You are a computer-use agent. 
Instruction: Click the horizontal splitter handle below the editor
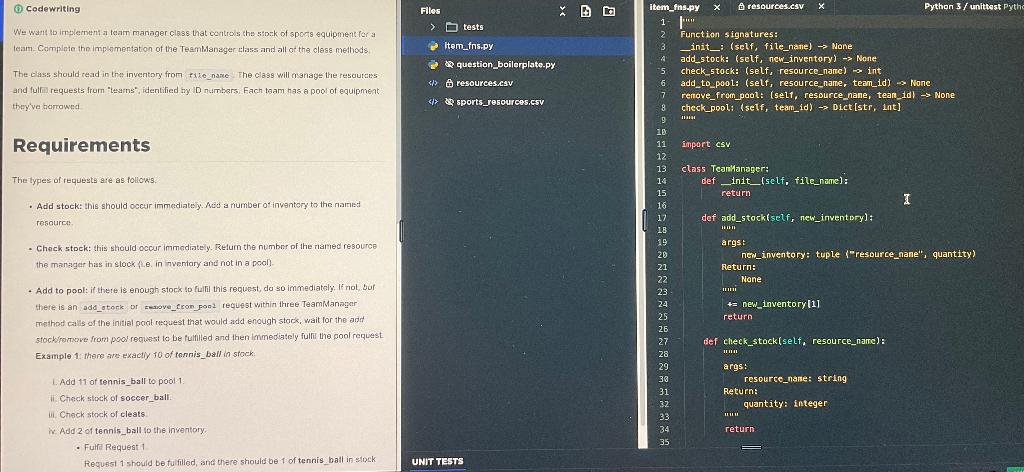pyautogui.click(x=751, y=448)
